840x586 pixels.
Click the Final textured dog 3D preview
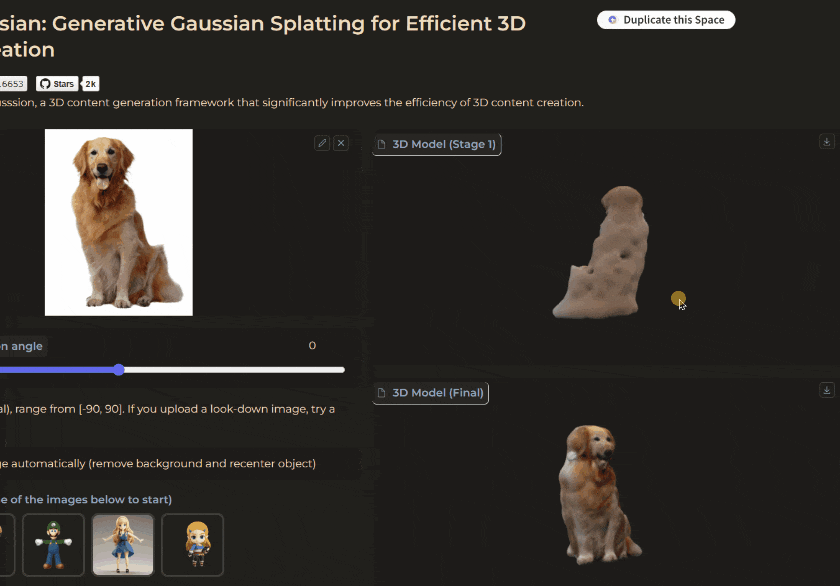click(598, 494)
